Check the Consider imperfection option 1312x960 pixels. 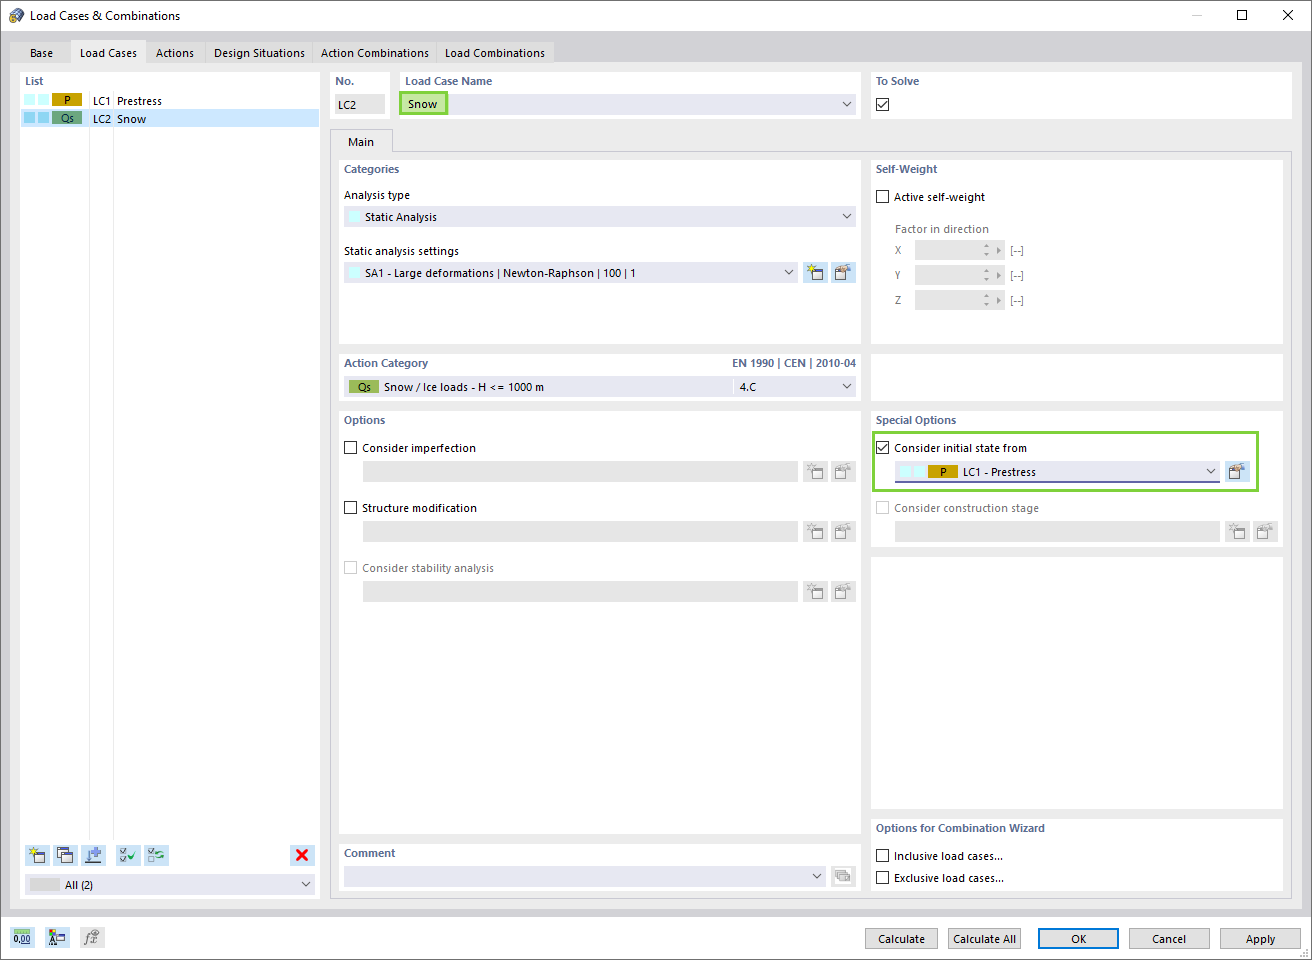(350, 447)
